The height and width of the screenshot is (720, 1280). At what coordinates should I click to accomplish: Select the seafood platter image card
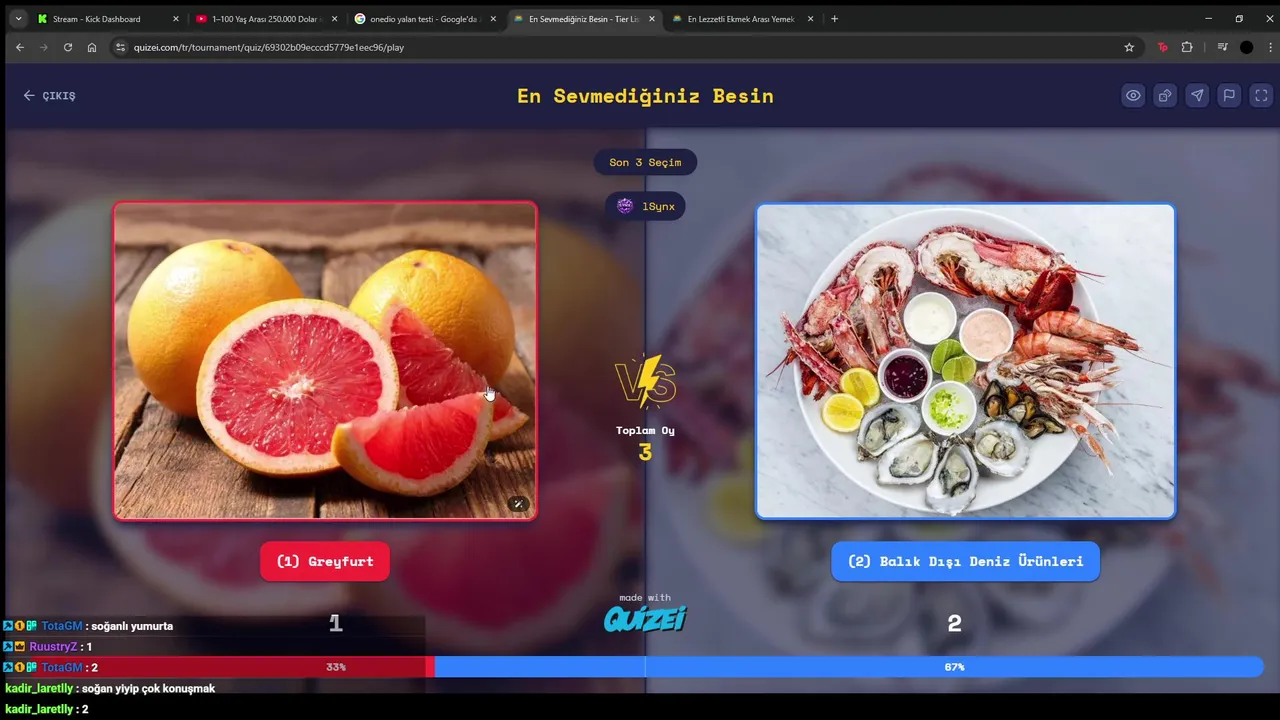[x=965, y=361]
